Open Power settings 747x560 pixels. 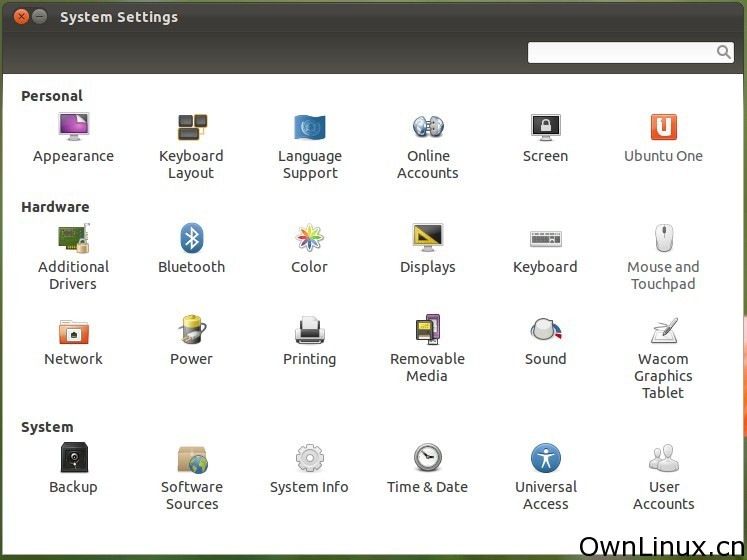(191, 331)
